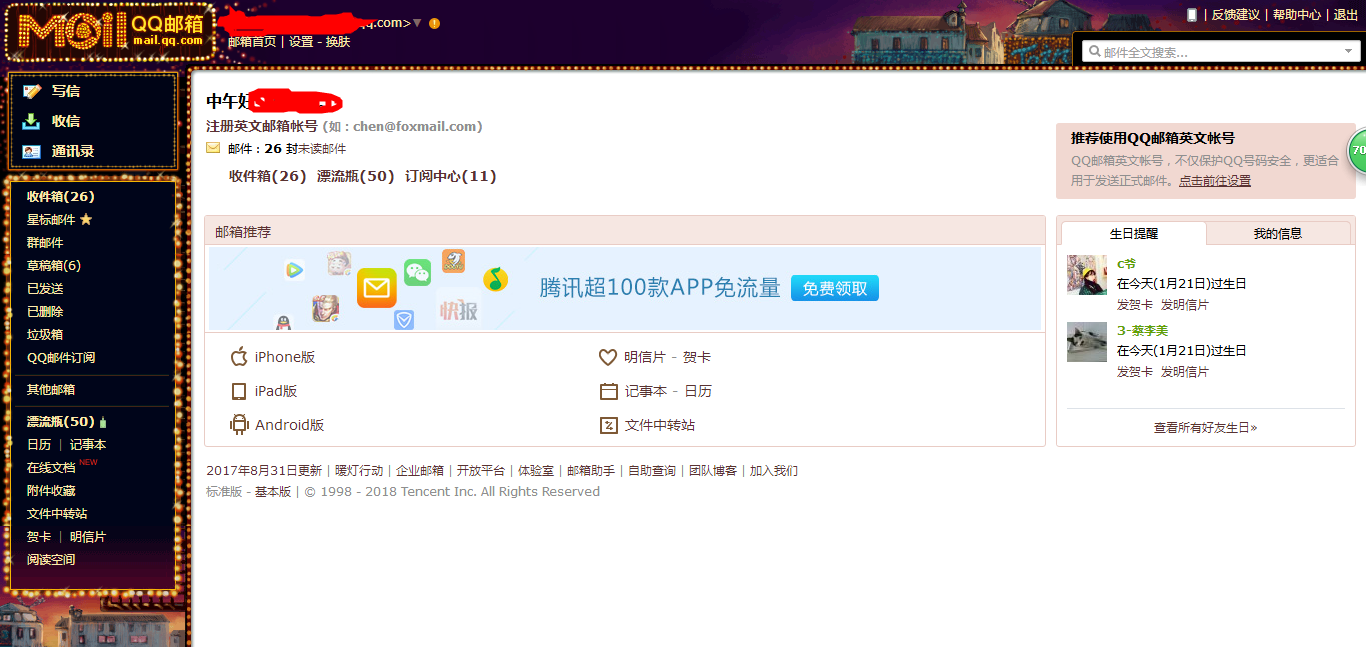Viewport: 1366px width, 647px height.
Task: Click 团队博客 footer link
Action: (x=713, y=471)
